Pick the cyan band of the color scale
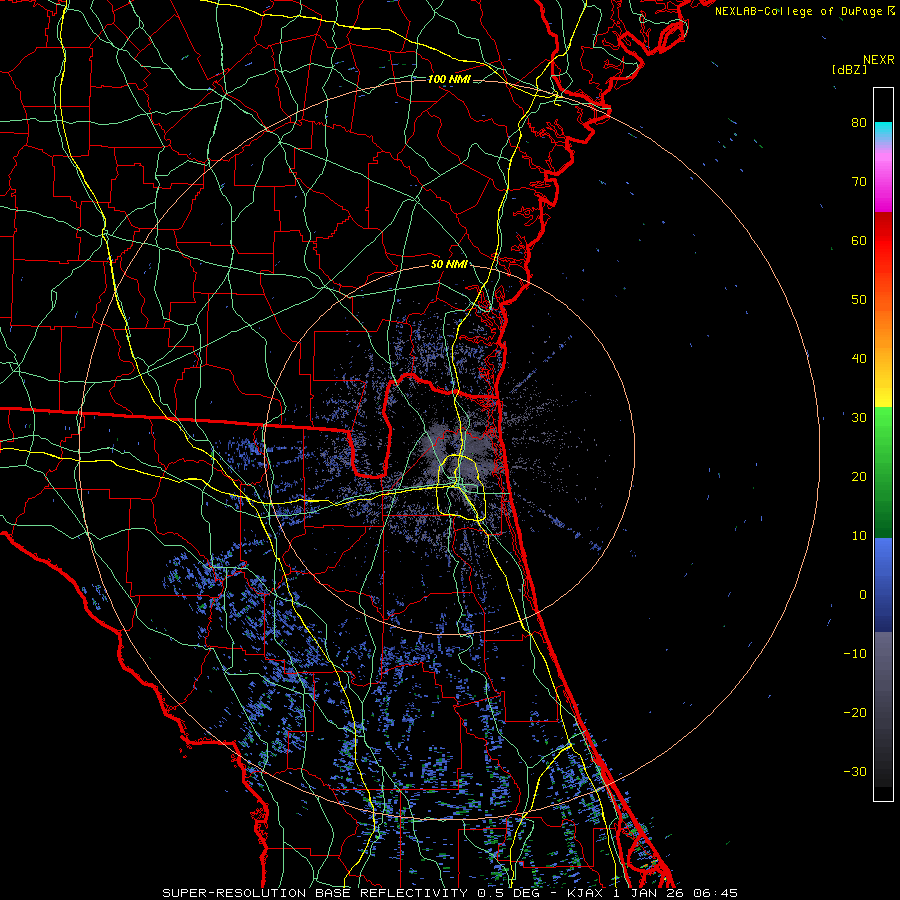 [883, 132]
